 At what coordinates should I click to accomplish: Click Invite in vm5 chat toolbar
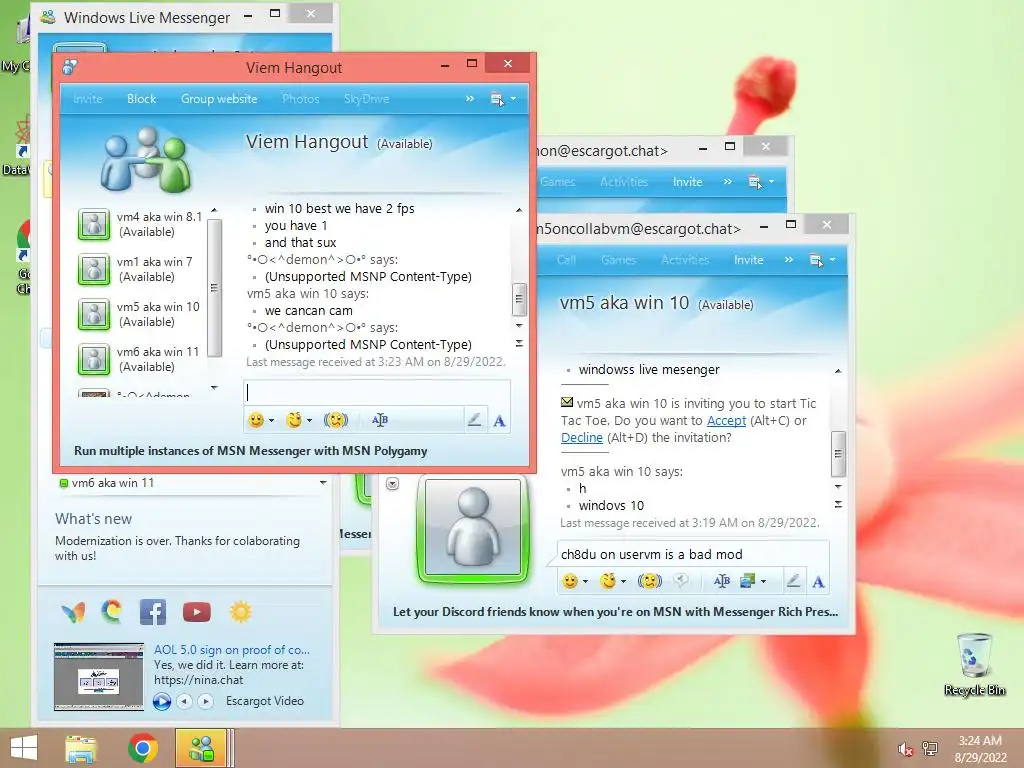[748, 260]
